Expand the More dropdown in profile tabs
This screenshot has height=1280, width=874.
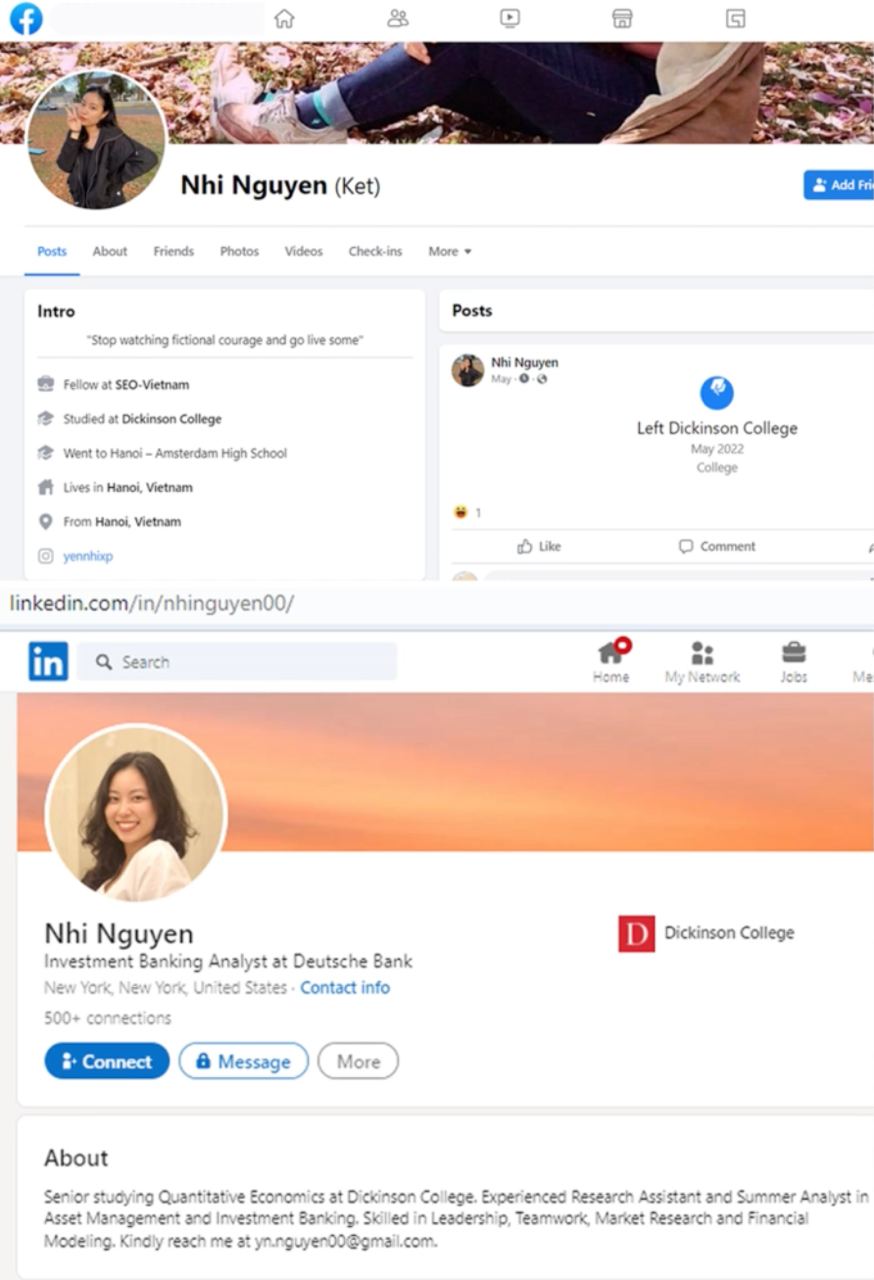[450, 251]
